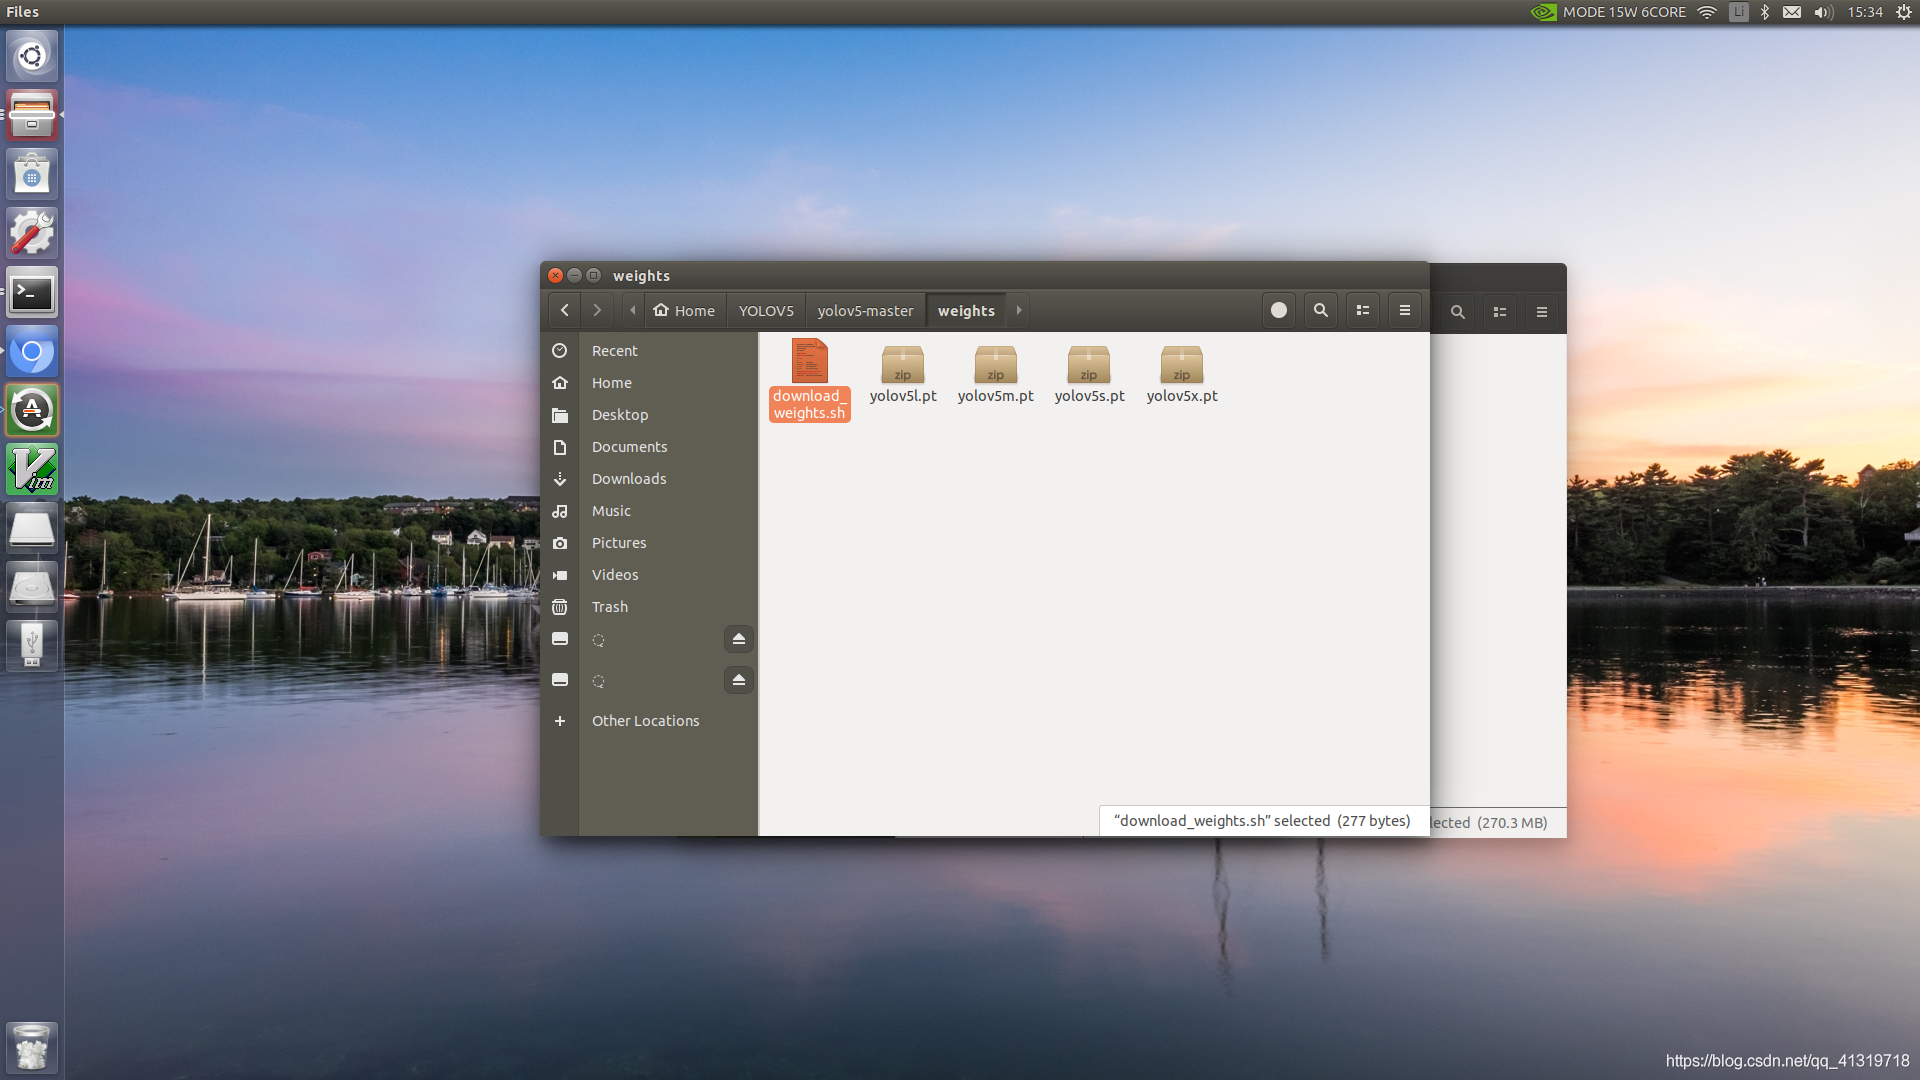Image resolution: width=1920 pixels, height=1080 pixels.
Task: Click the round loading indicator button
Action: click(1278, 310)
